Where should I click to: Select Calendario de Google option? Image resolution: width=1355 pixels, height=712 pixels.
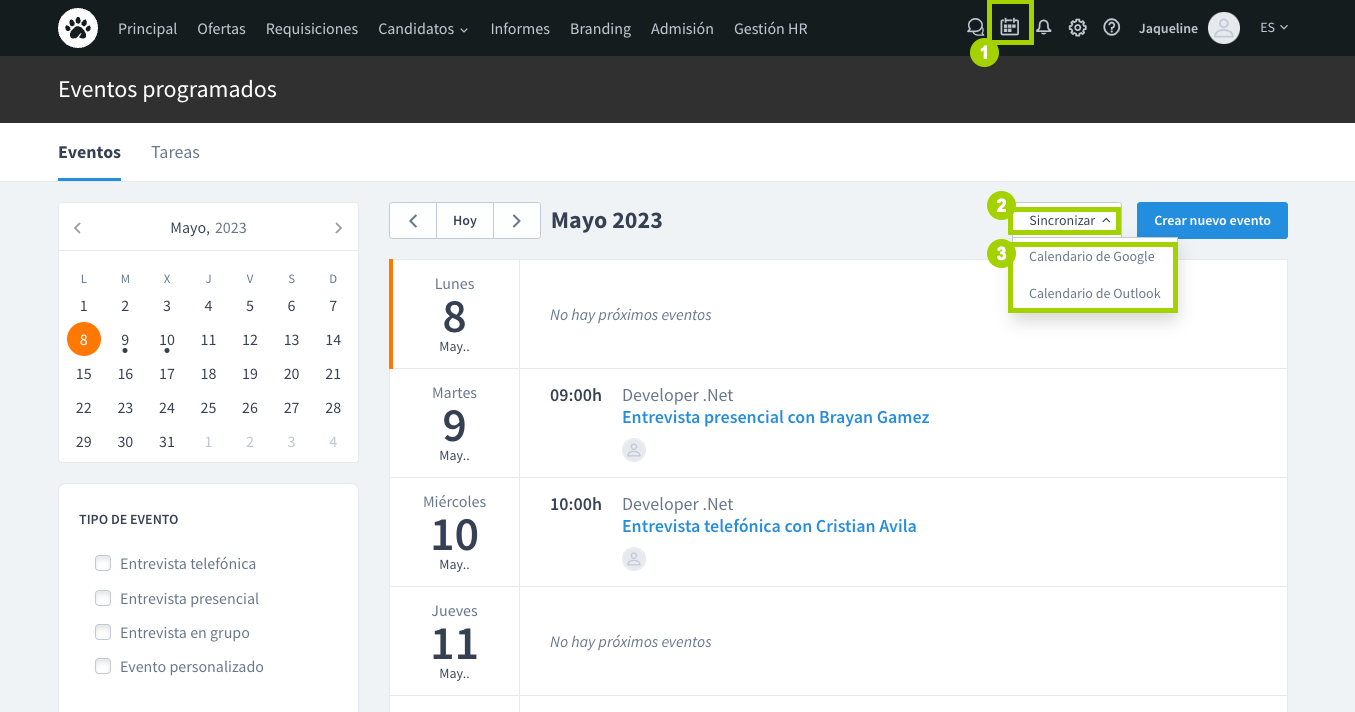[1091, 257]
